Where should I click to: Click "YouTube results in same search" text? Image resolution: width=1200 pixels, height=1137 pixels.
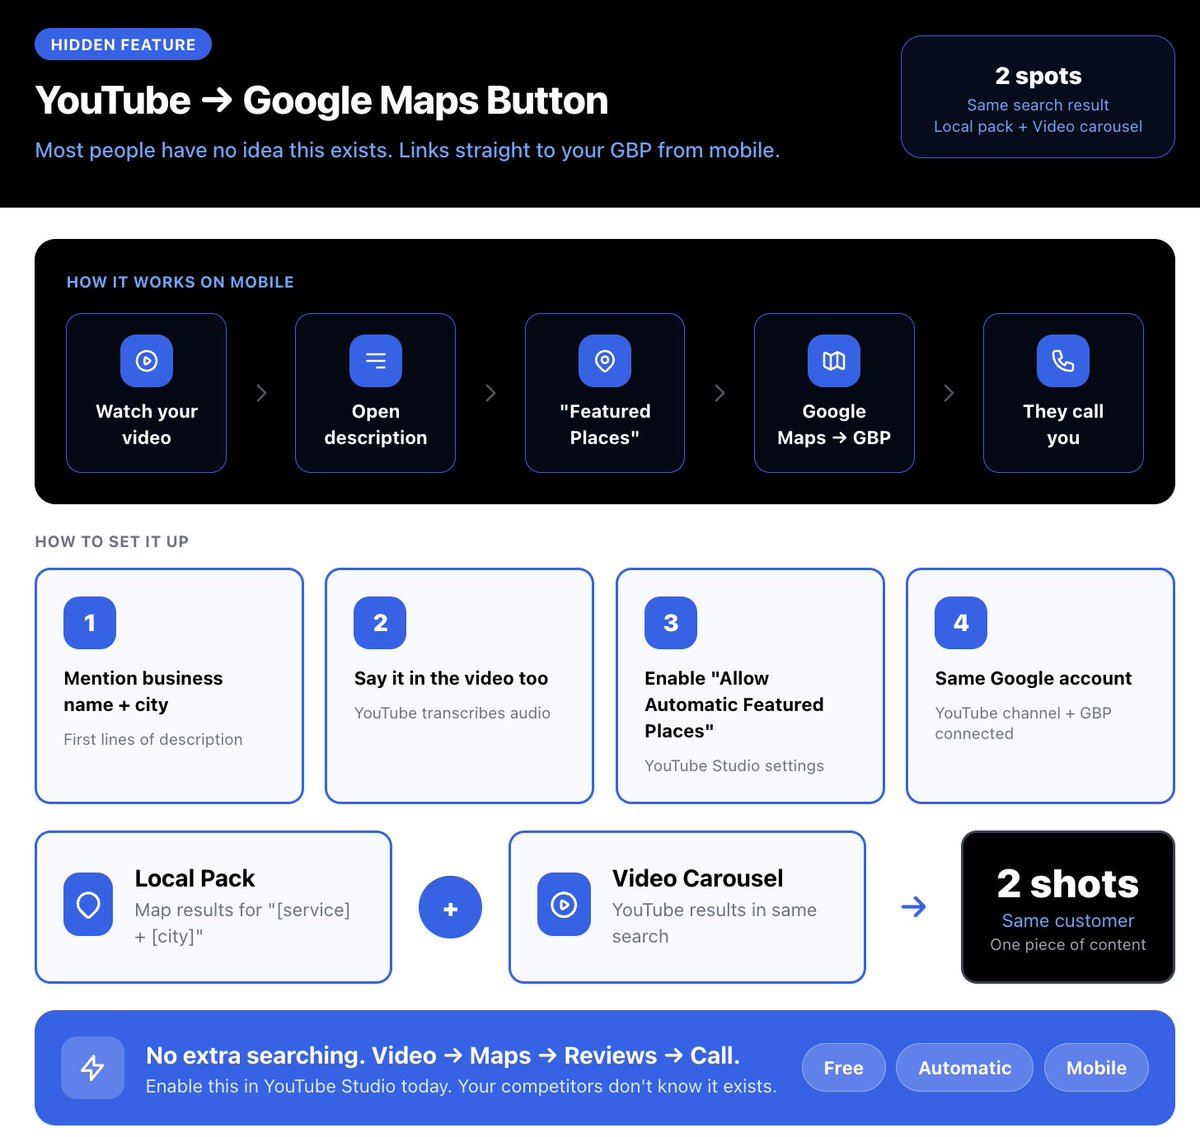(x=714, y=923)
